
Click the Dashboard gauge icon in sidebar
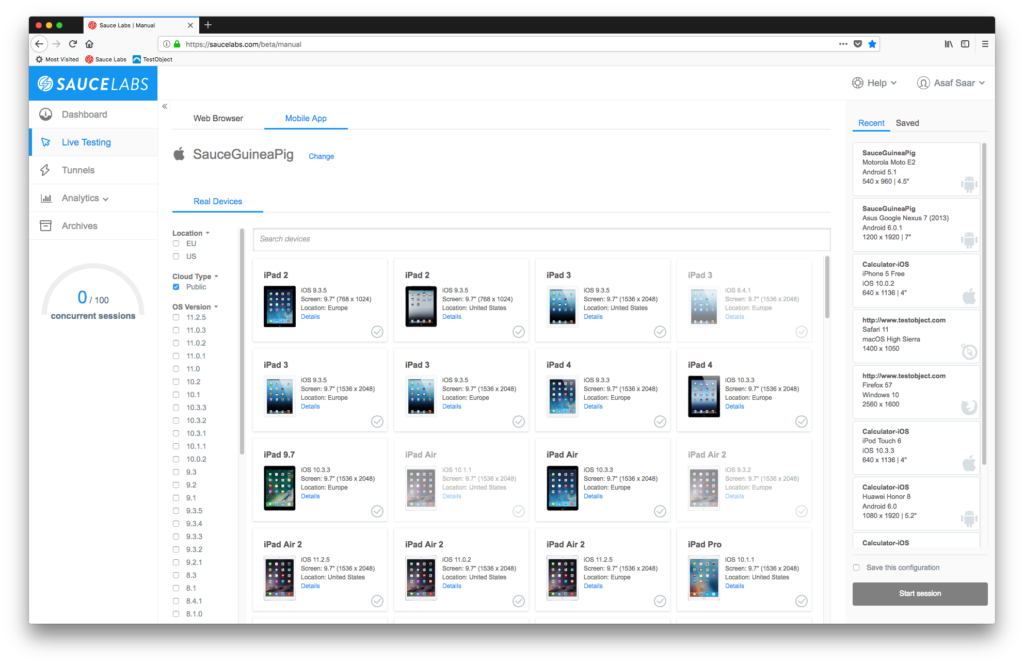pos(46,115)
